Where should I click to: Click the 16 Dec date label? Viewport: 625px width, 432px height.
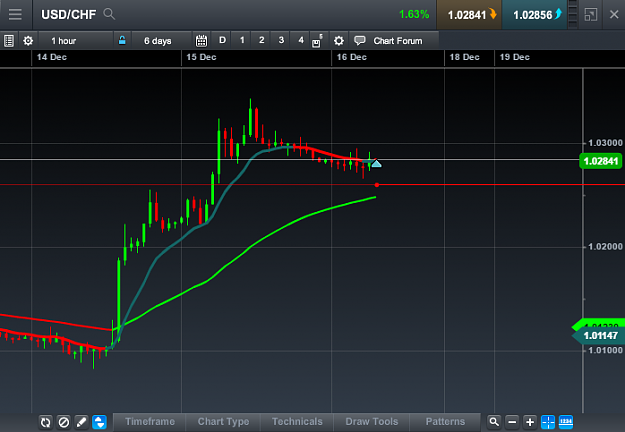click(x=352, y=57)
